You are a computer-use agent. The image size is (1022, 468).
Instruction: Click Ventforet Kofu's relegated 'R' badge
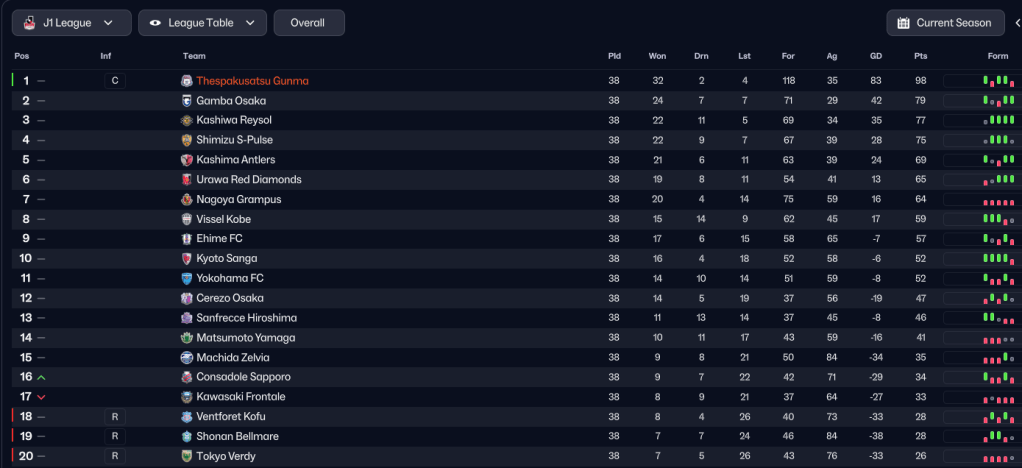pos(114,417)
